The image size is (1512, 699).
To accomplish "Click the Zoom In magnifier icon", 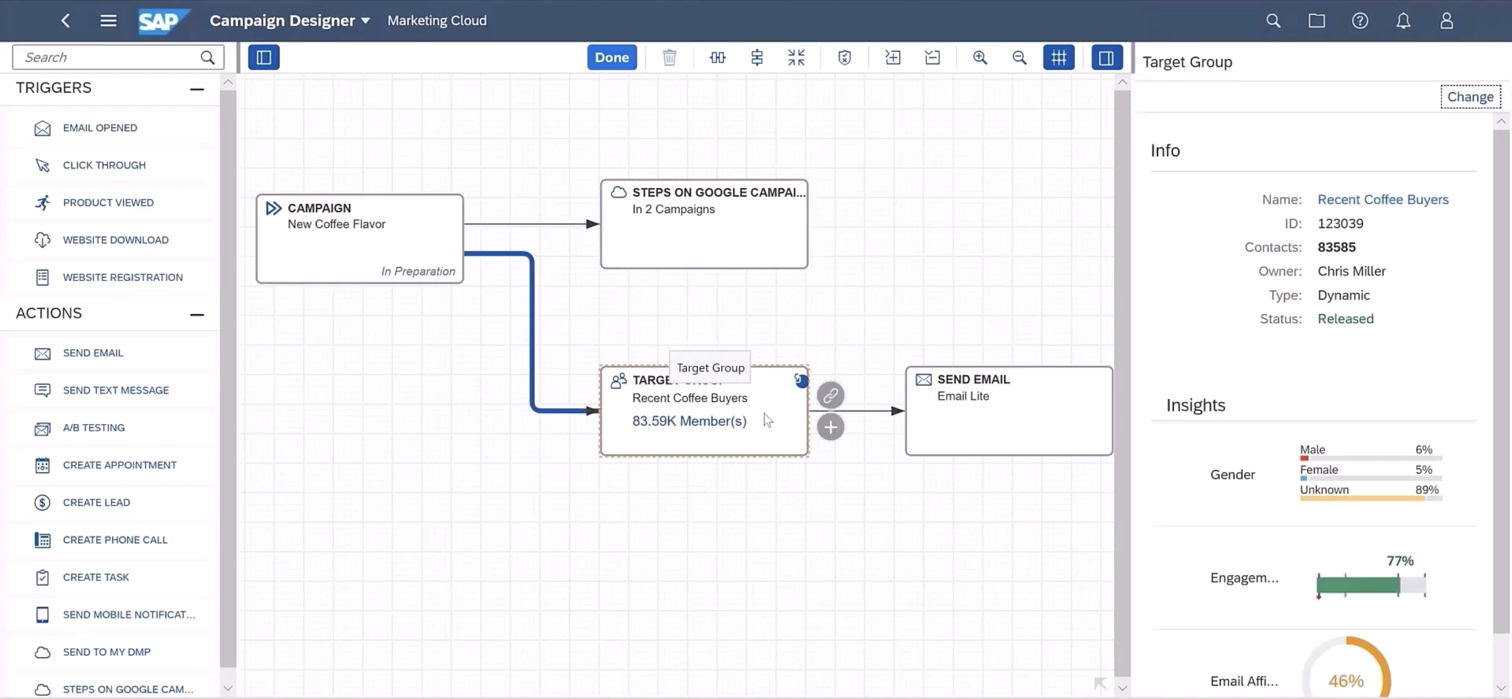I will point(980,57).
